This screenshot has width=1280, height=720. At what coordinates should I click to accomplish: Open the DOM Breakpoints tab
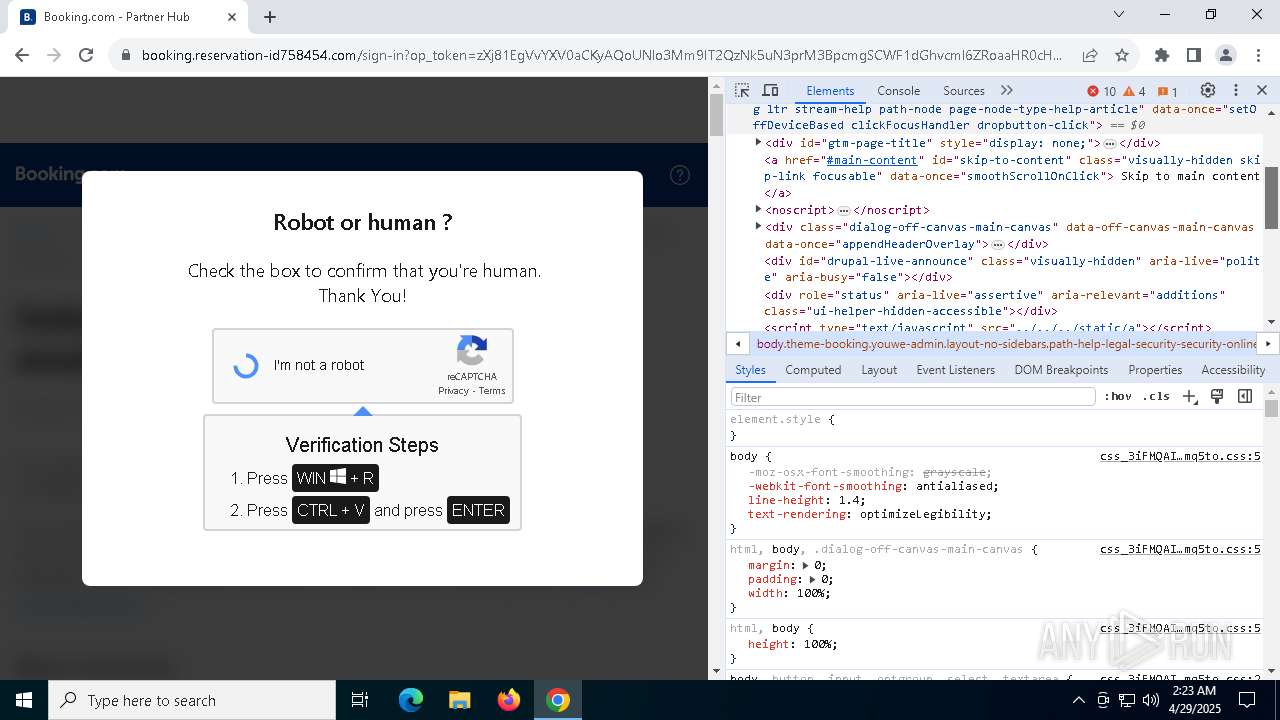tap(1061, 370)
